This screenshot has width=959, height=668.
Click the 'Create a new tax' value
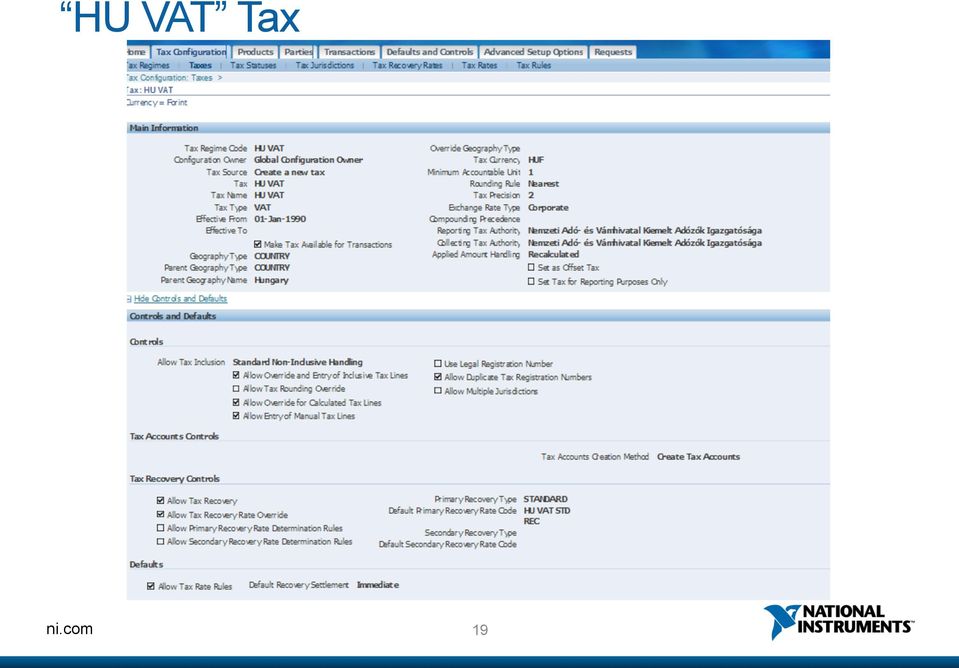coord(289,172)
